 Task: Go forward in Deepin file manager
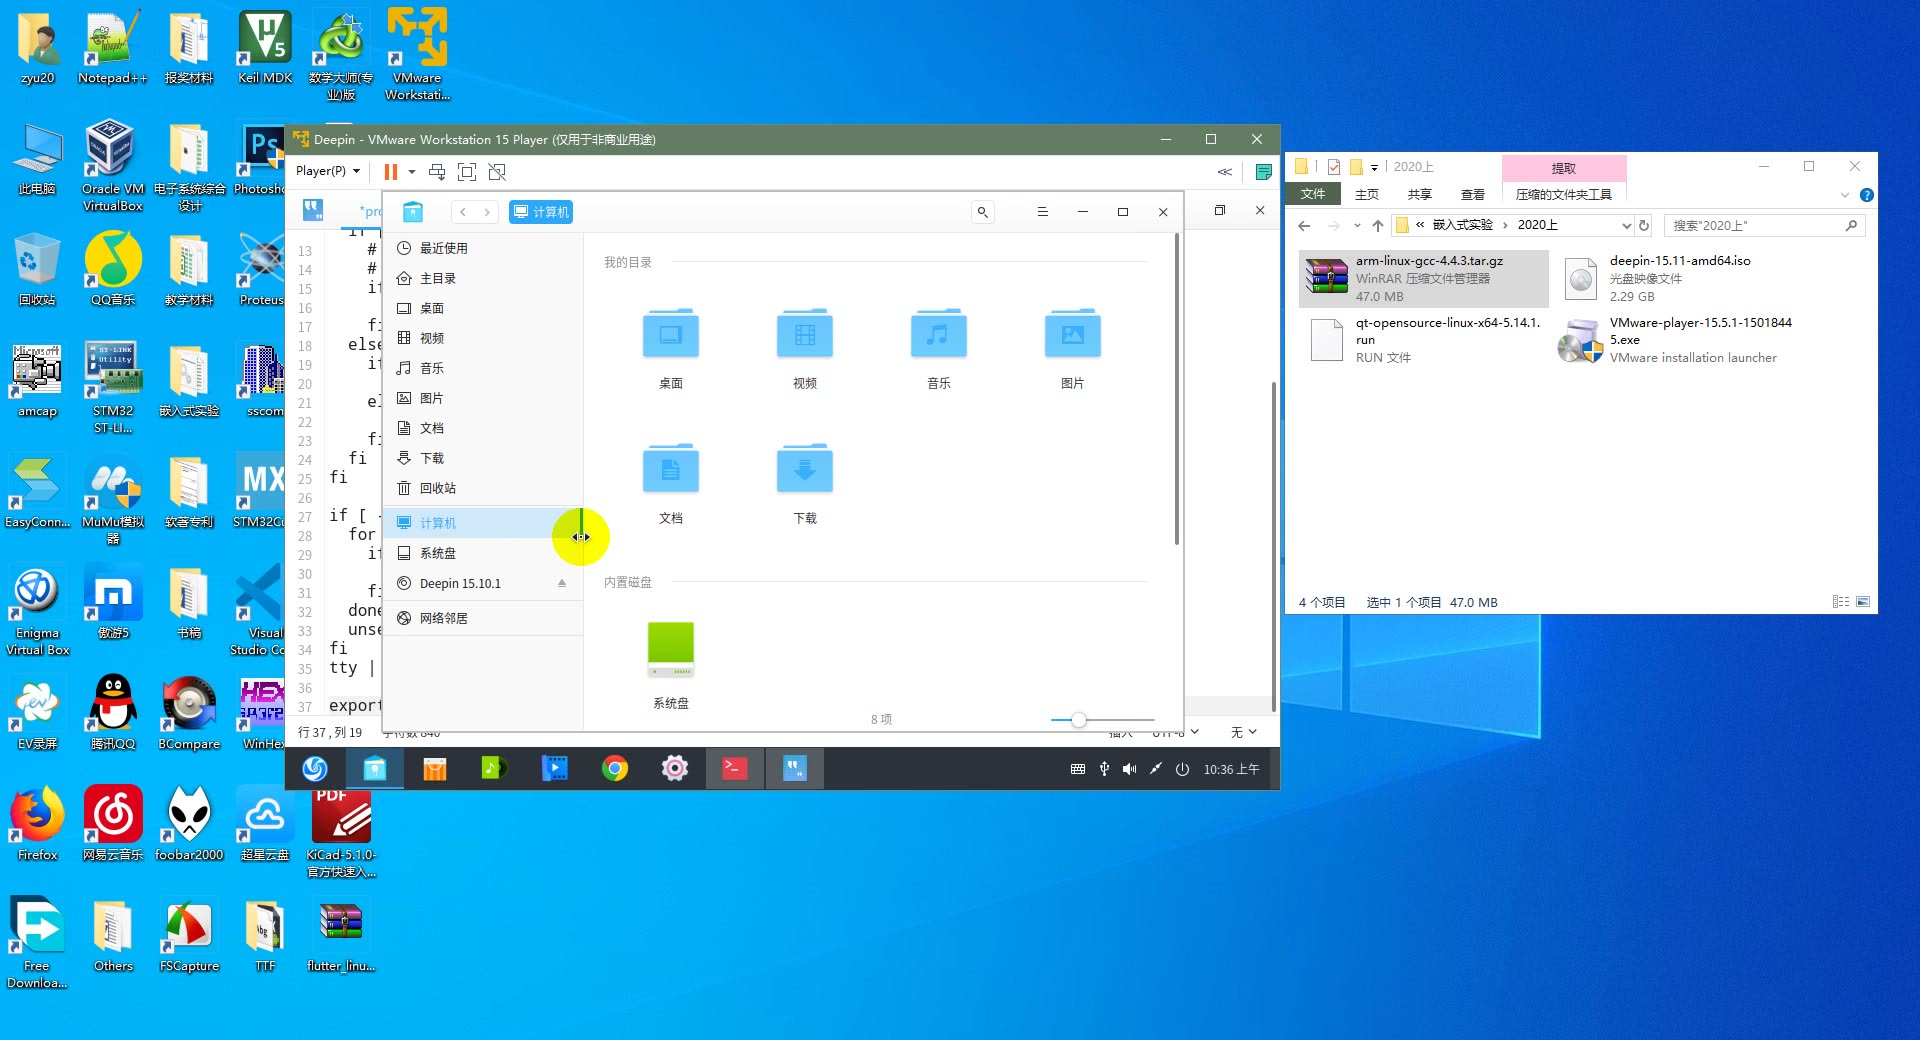(487, 212)
